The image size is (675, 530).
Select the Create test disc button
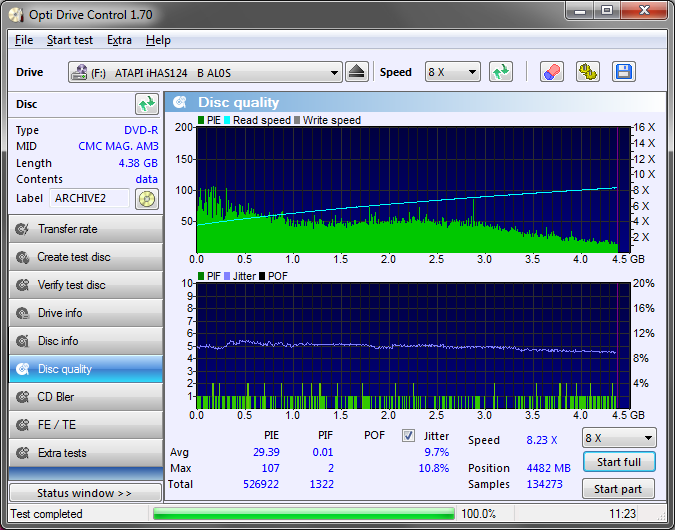(86, 257)
